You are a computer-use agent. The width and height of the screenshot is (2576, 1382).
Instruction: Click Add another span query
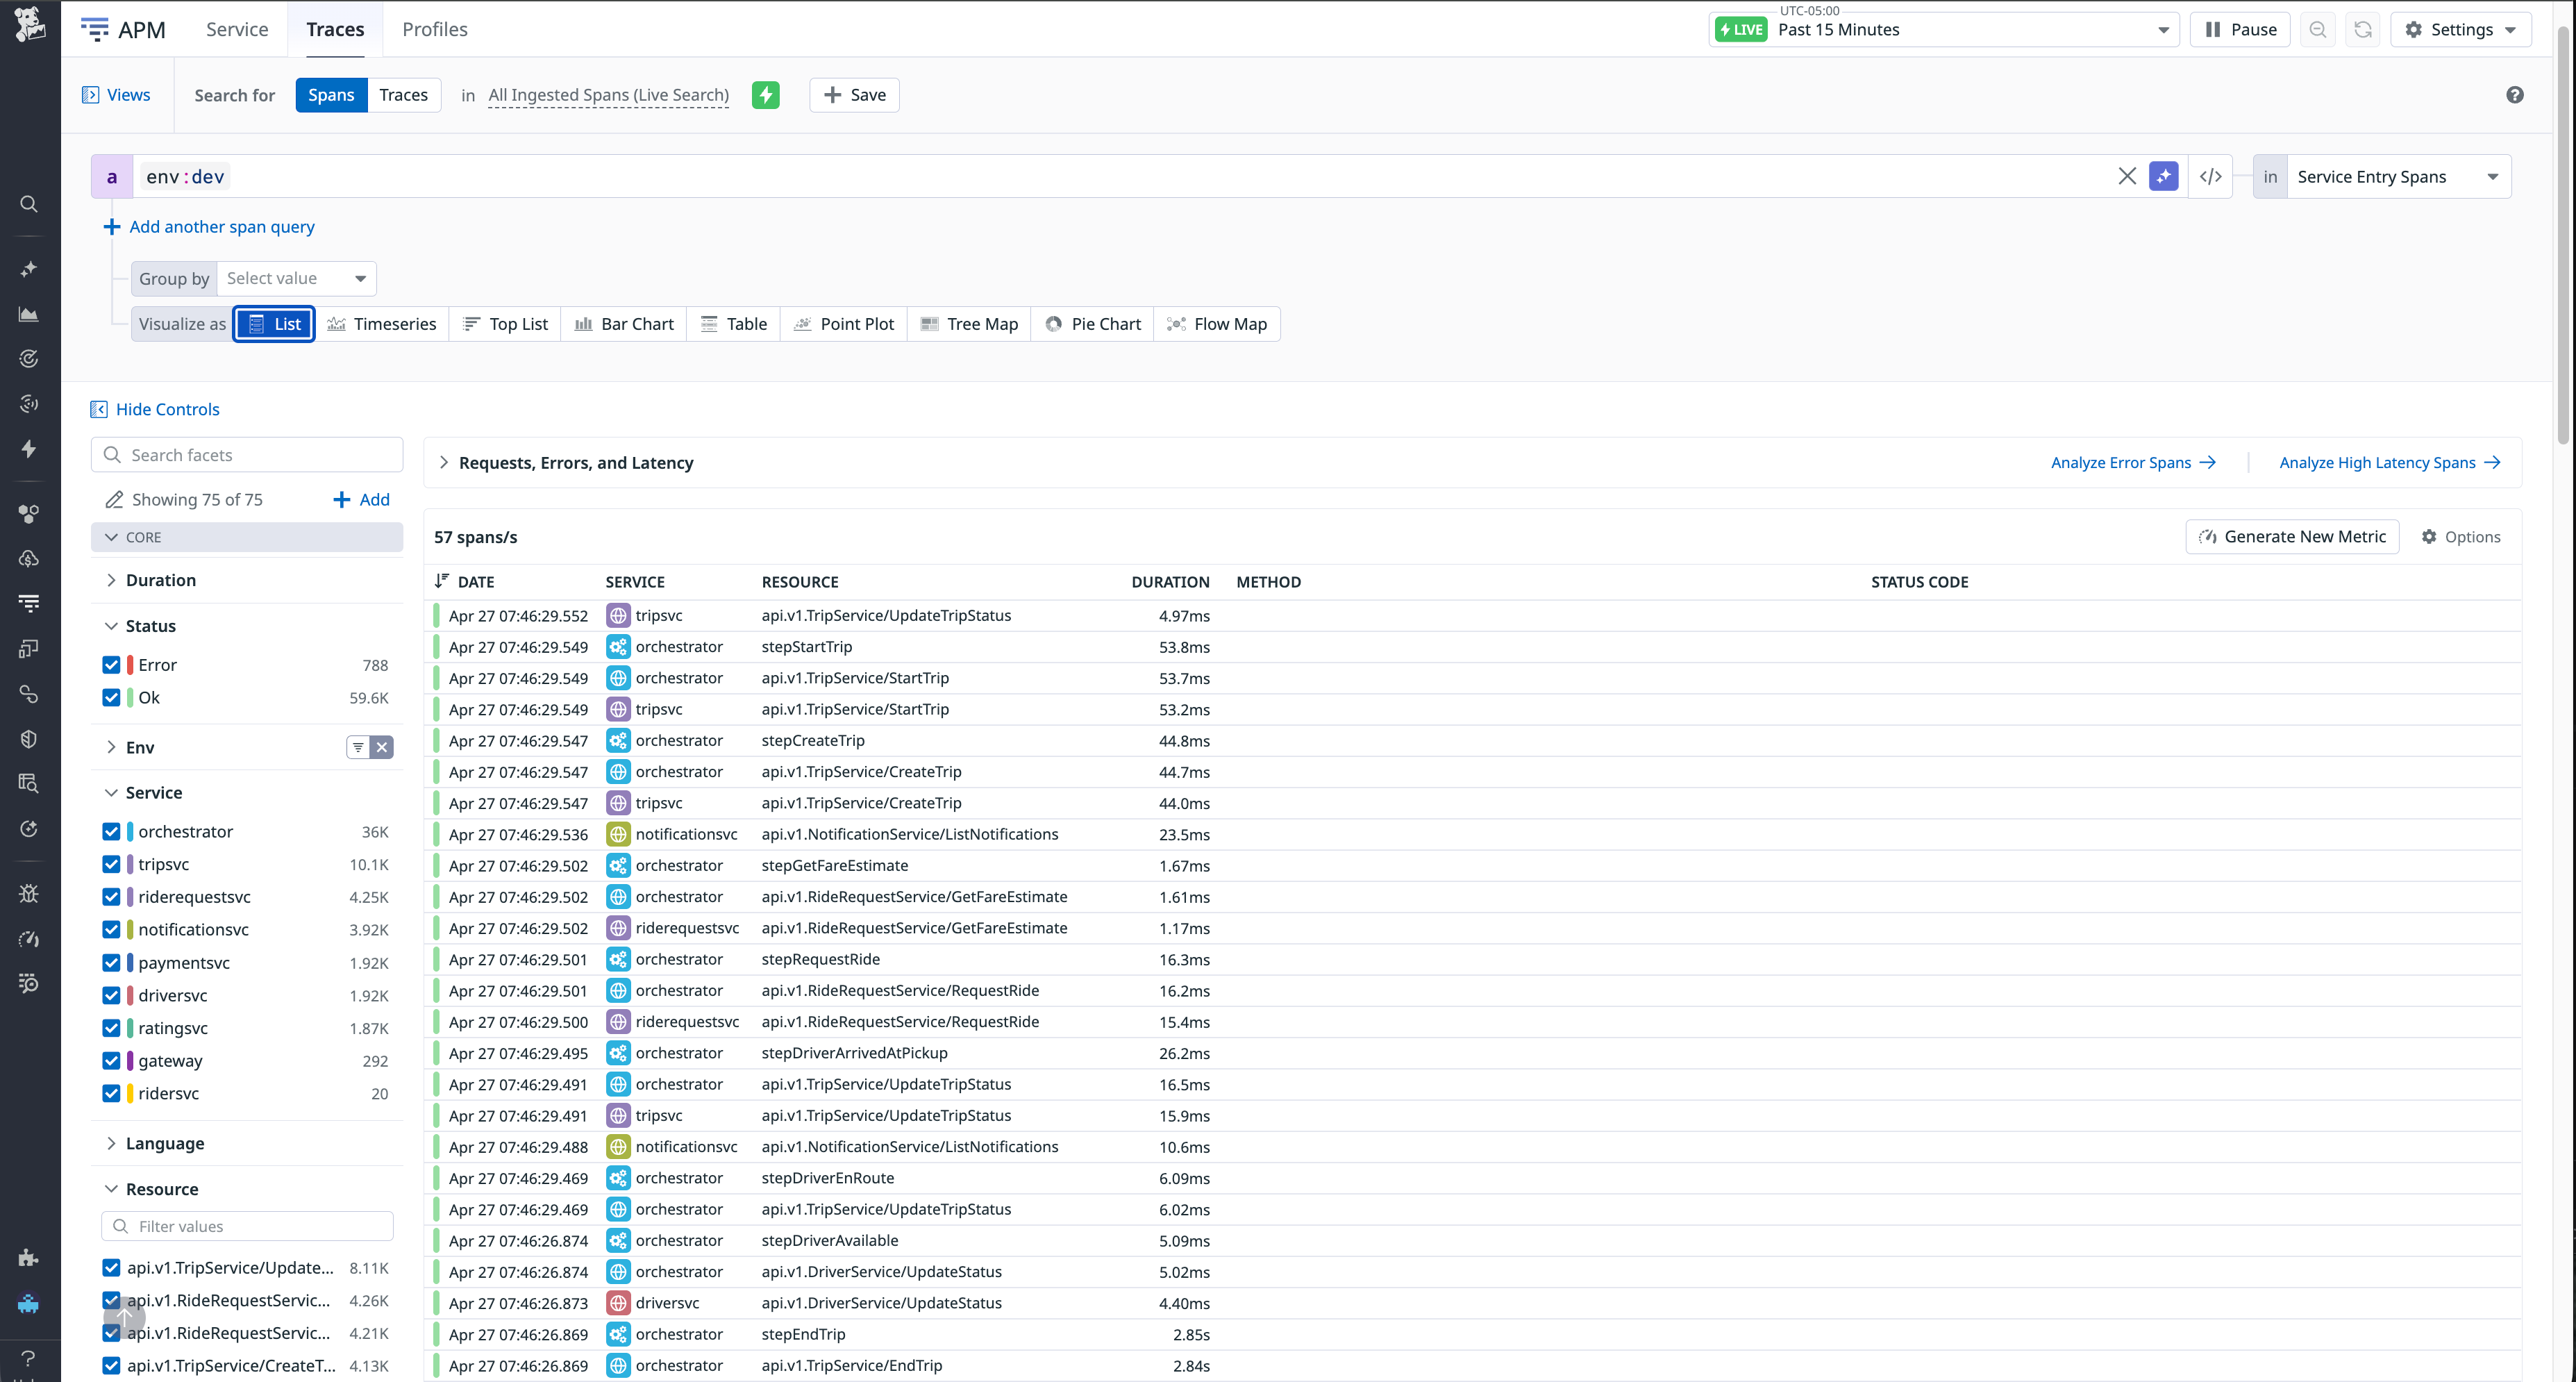pyautogui.click(x=209, y=227)
